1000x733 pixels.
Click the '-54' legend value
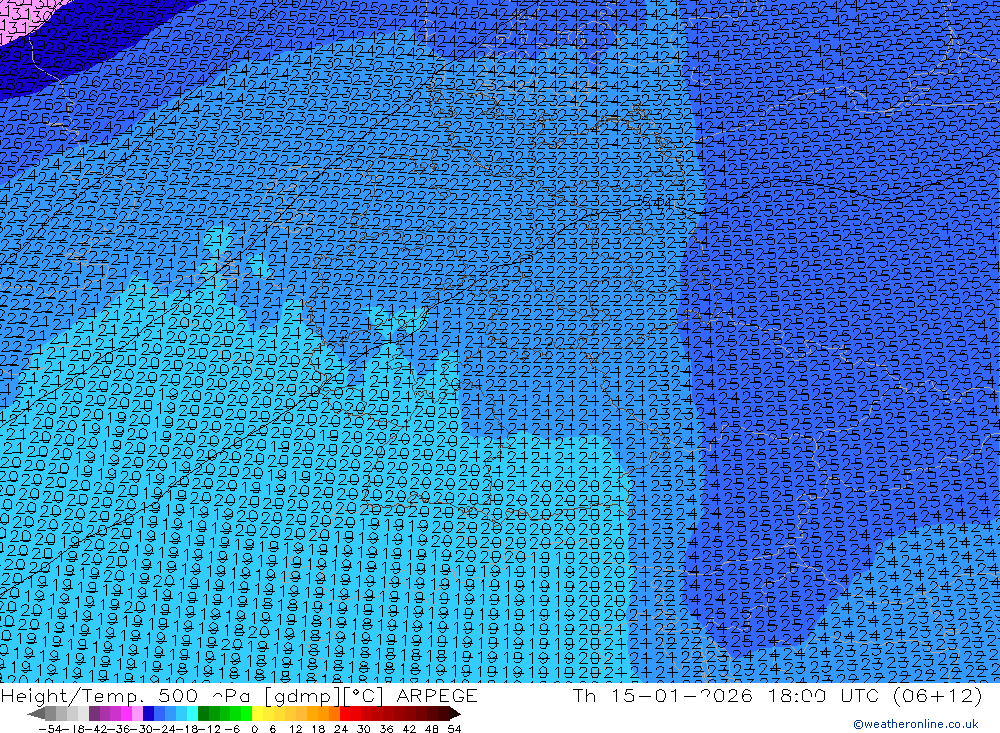click(50, 729)
